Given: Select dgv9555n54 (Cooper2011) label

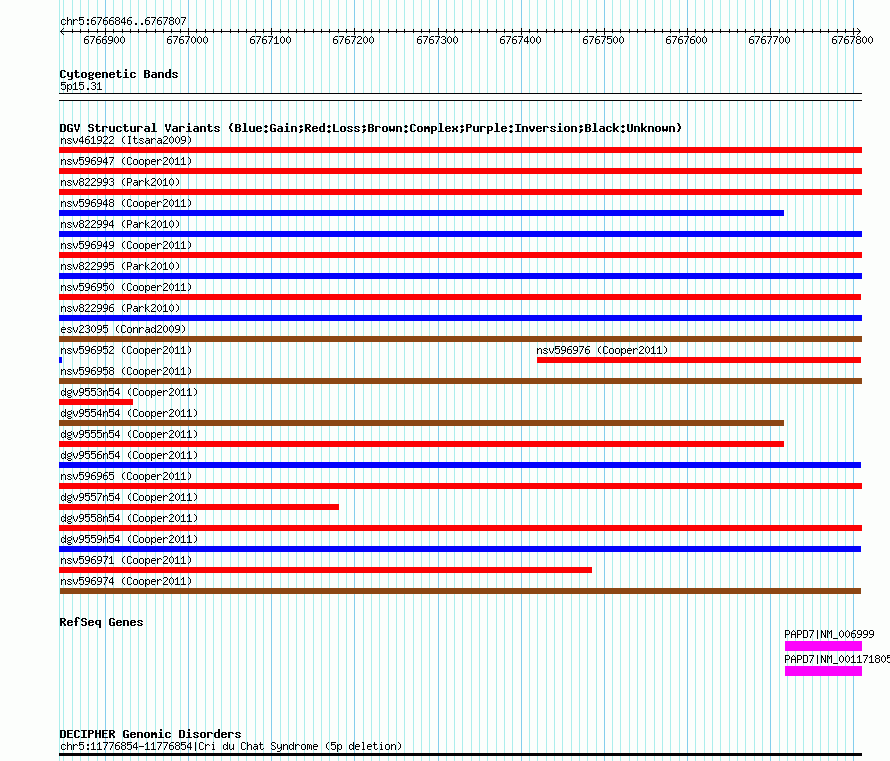Looking at the screenshot, I should click(129, 434).
